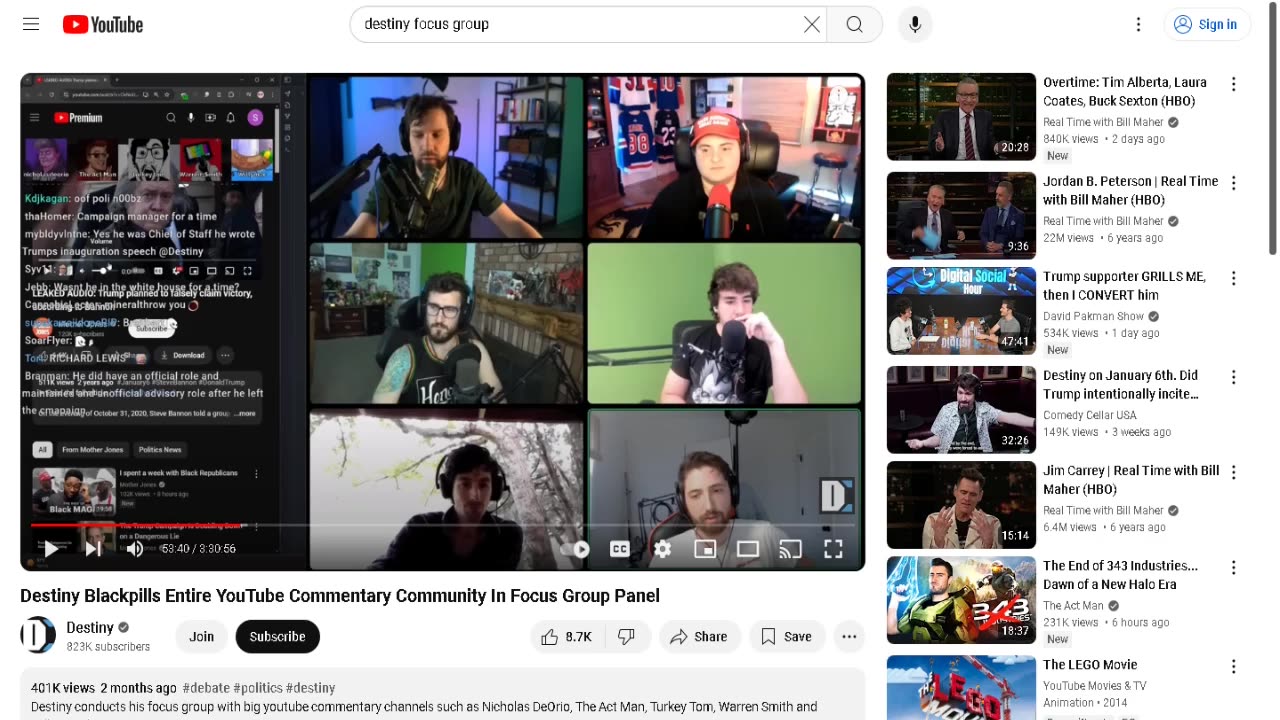
Task: Mute the video volume
Action: (135, 548)
